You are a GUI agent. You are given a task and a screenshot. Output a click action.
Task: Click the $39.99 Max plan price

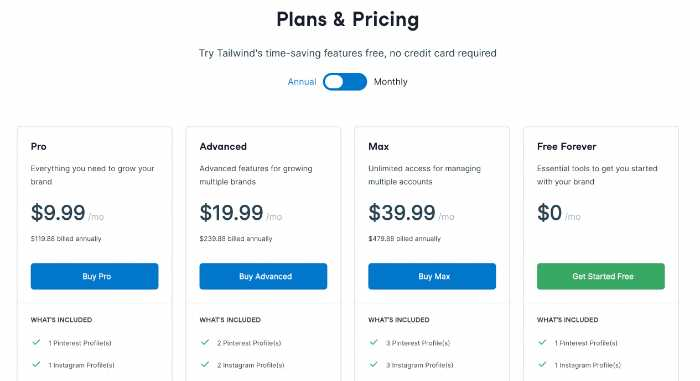pyautogui.click(x=402, y=213)
